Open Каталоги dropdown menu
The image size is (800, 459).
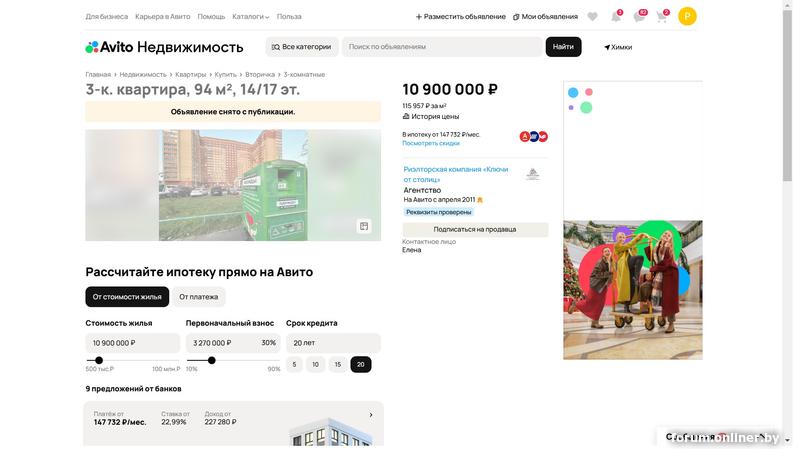(251, 16)
